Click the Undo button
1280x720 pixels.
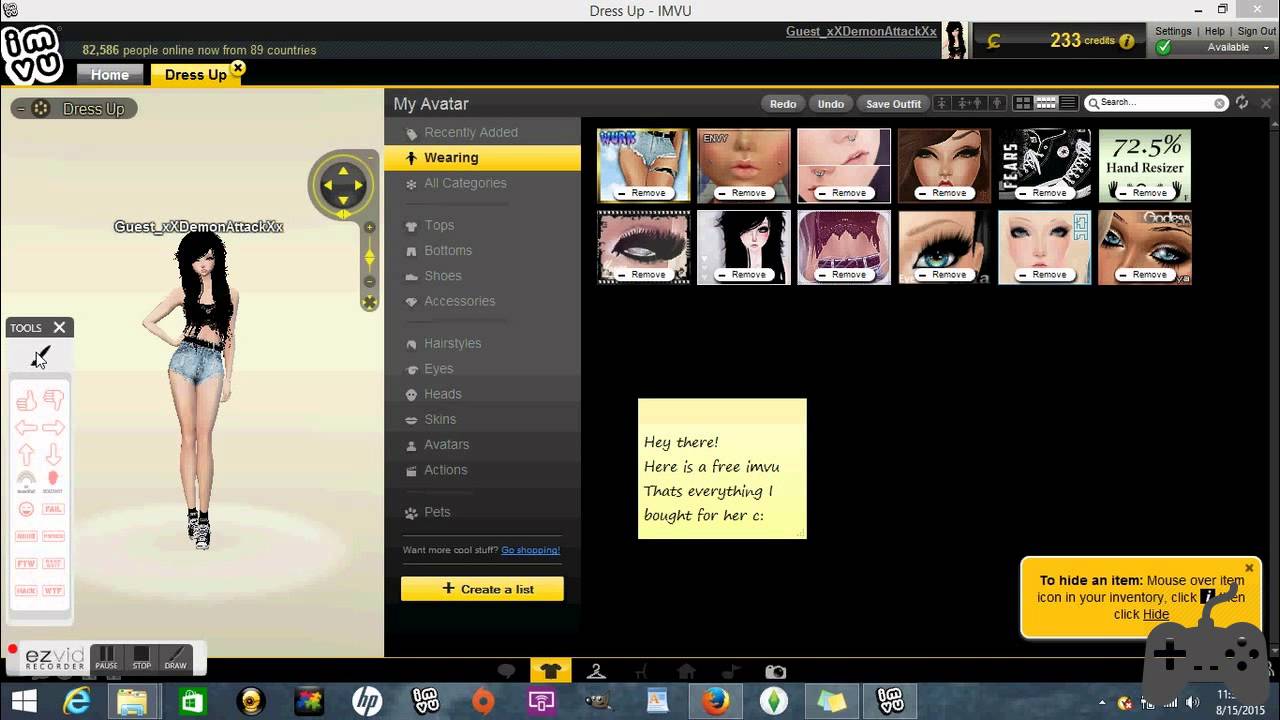[x=831, y=104]
